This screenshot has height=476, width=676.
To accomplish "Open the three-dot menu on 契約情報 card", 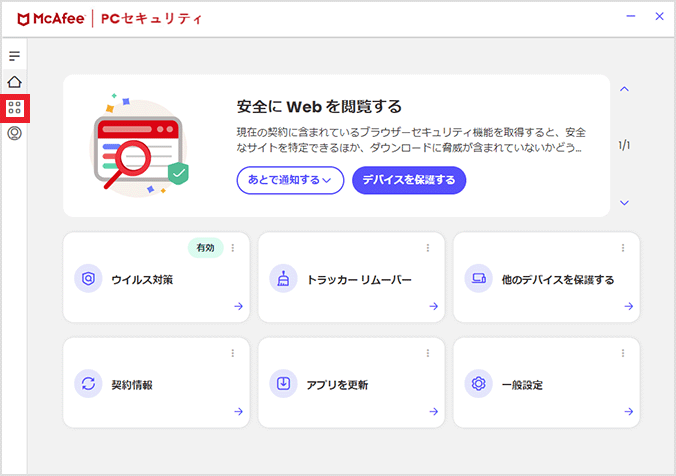I will tap(233, 353).
